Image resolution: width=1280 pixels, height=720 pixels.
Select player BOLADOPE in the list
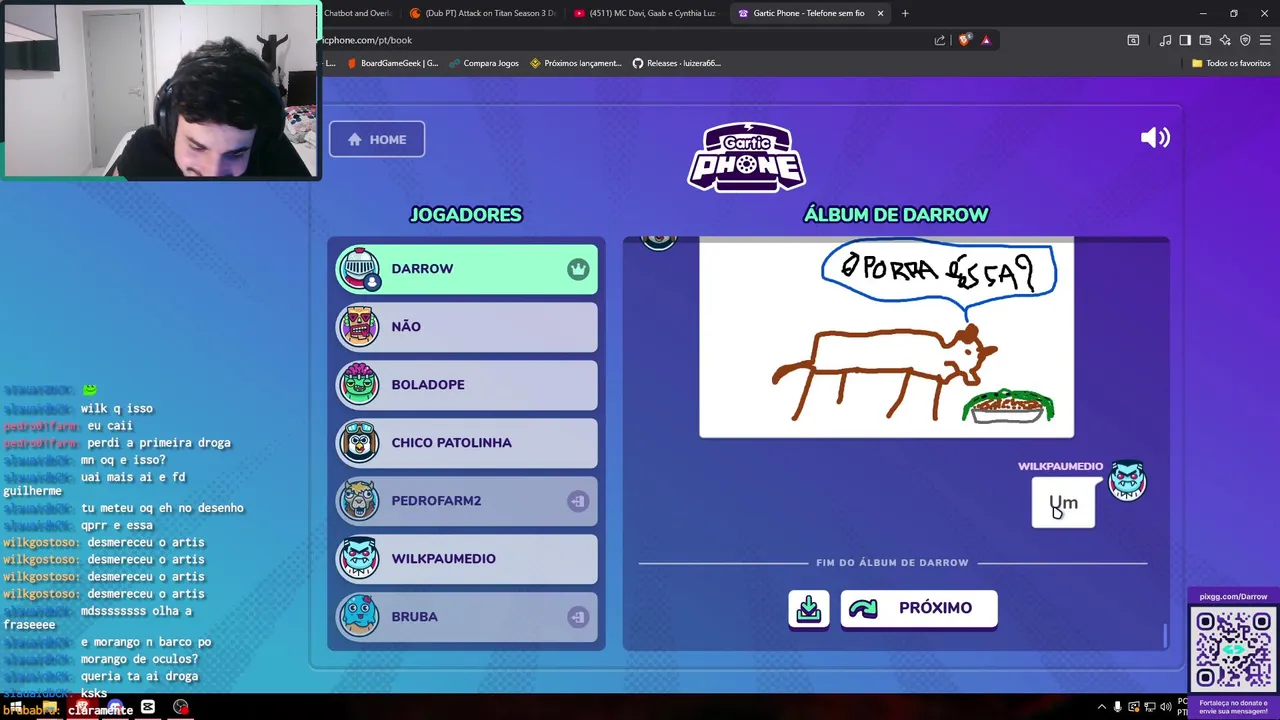coord(467,385)
